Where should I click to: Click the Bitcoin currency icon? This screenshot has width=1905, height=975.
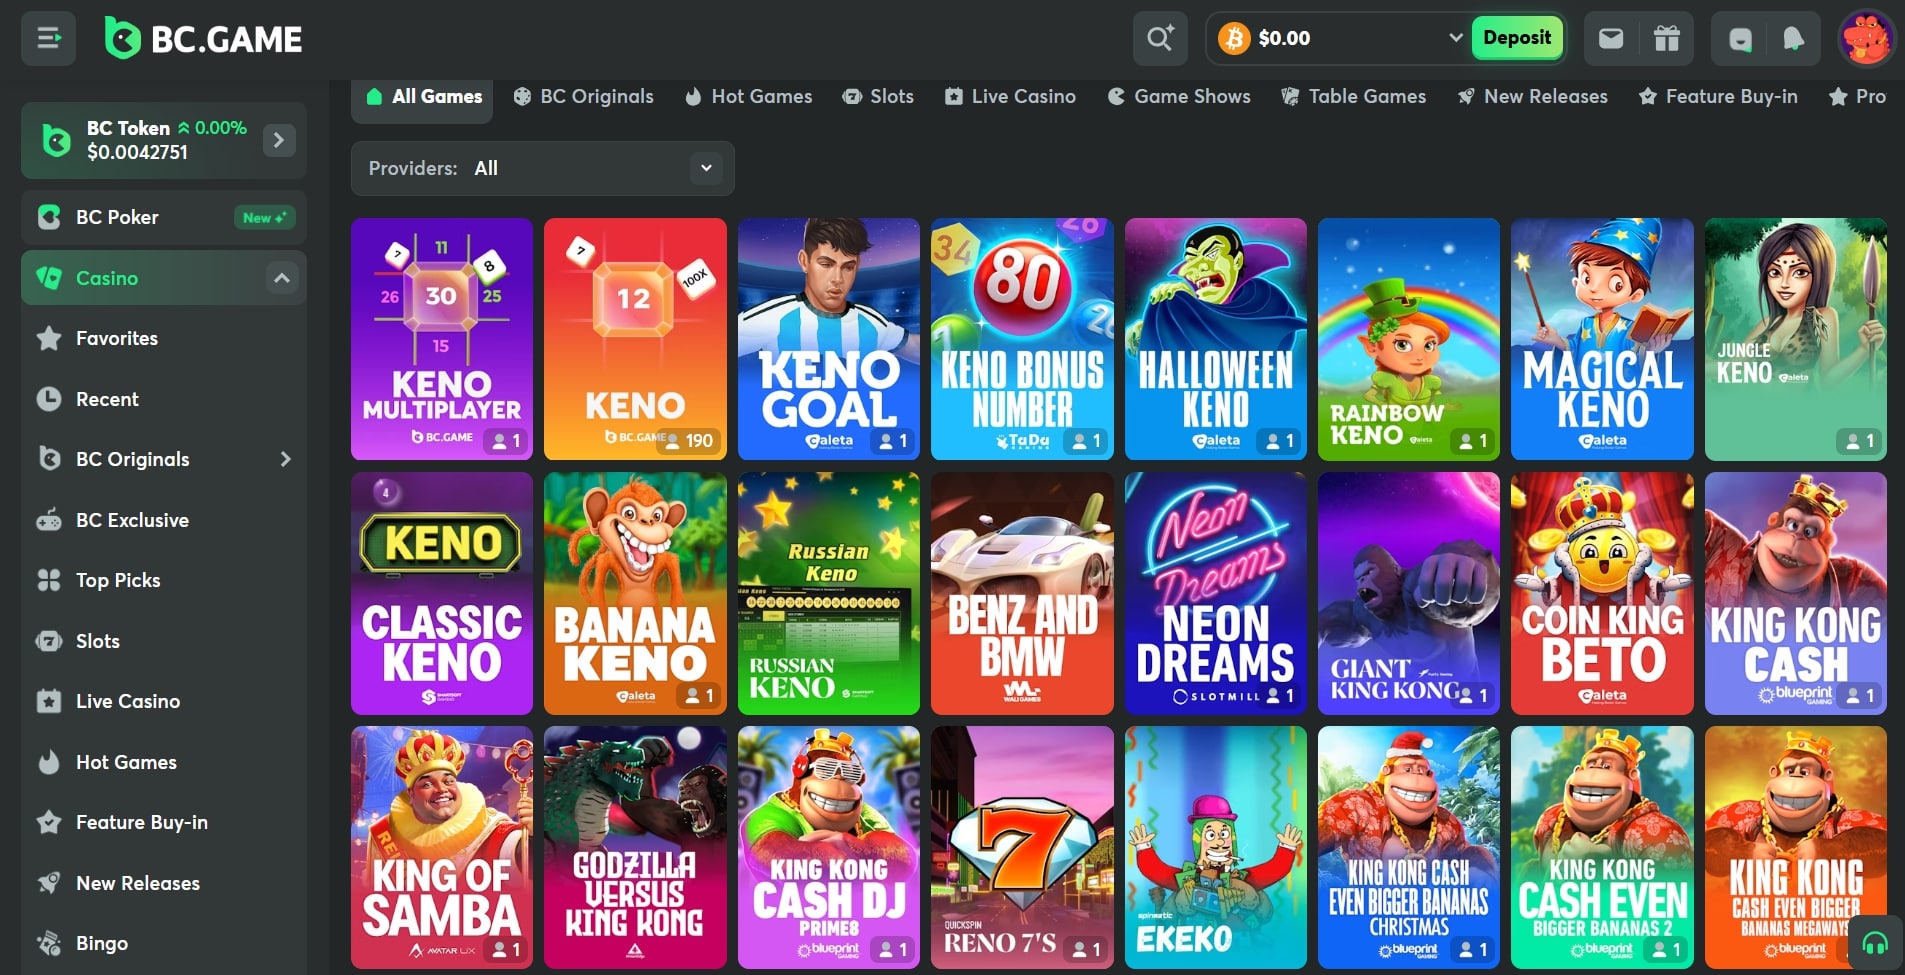point(1234,38)
